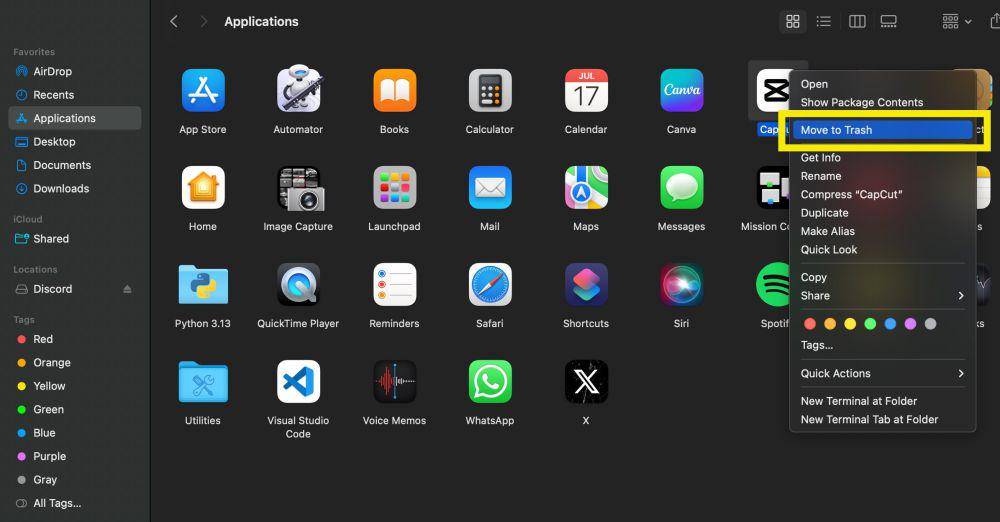Apply the purple tag color dot
Image resolution: width=1000 pixels, height=522 pixels.
(910, 324)
